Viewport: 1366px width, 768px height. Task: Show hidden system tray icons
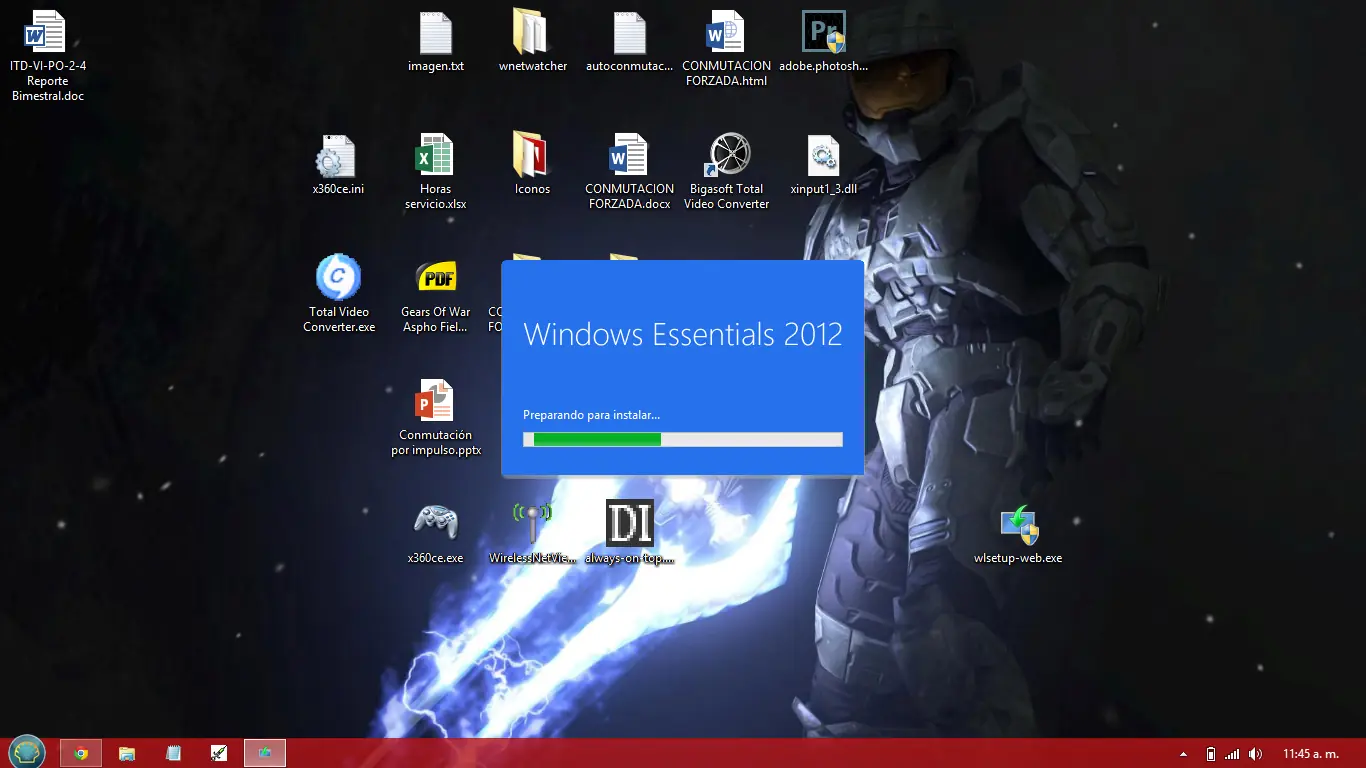coord(1184,754)
